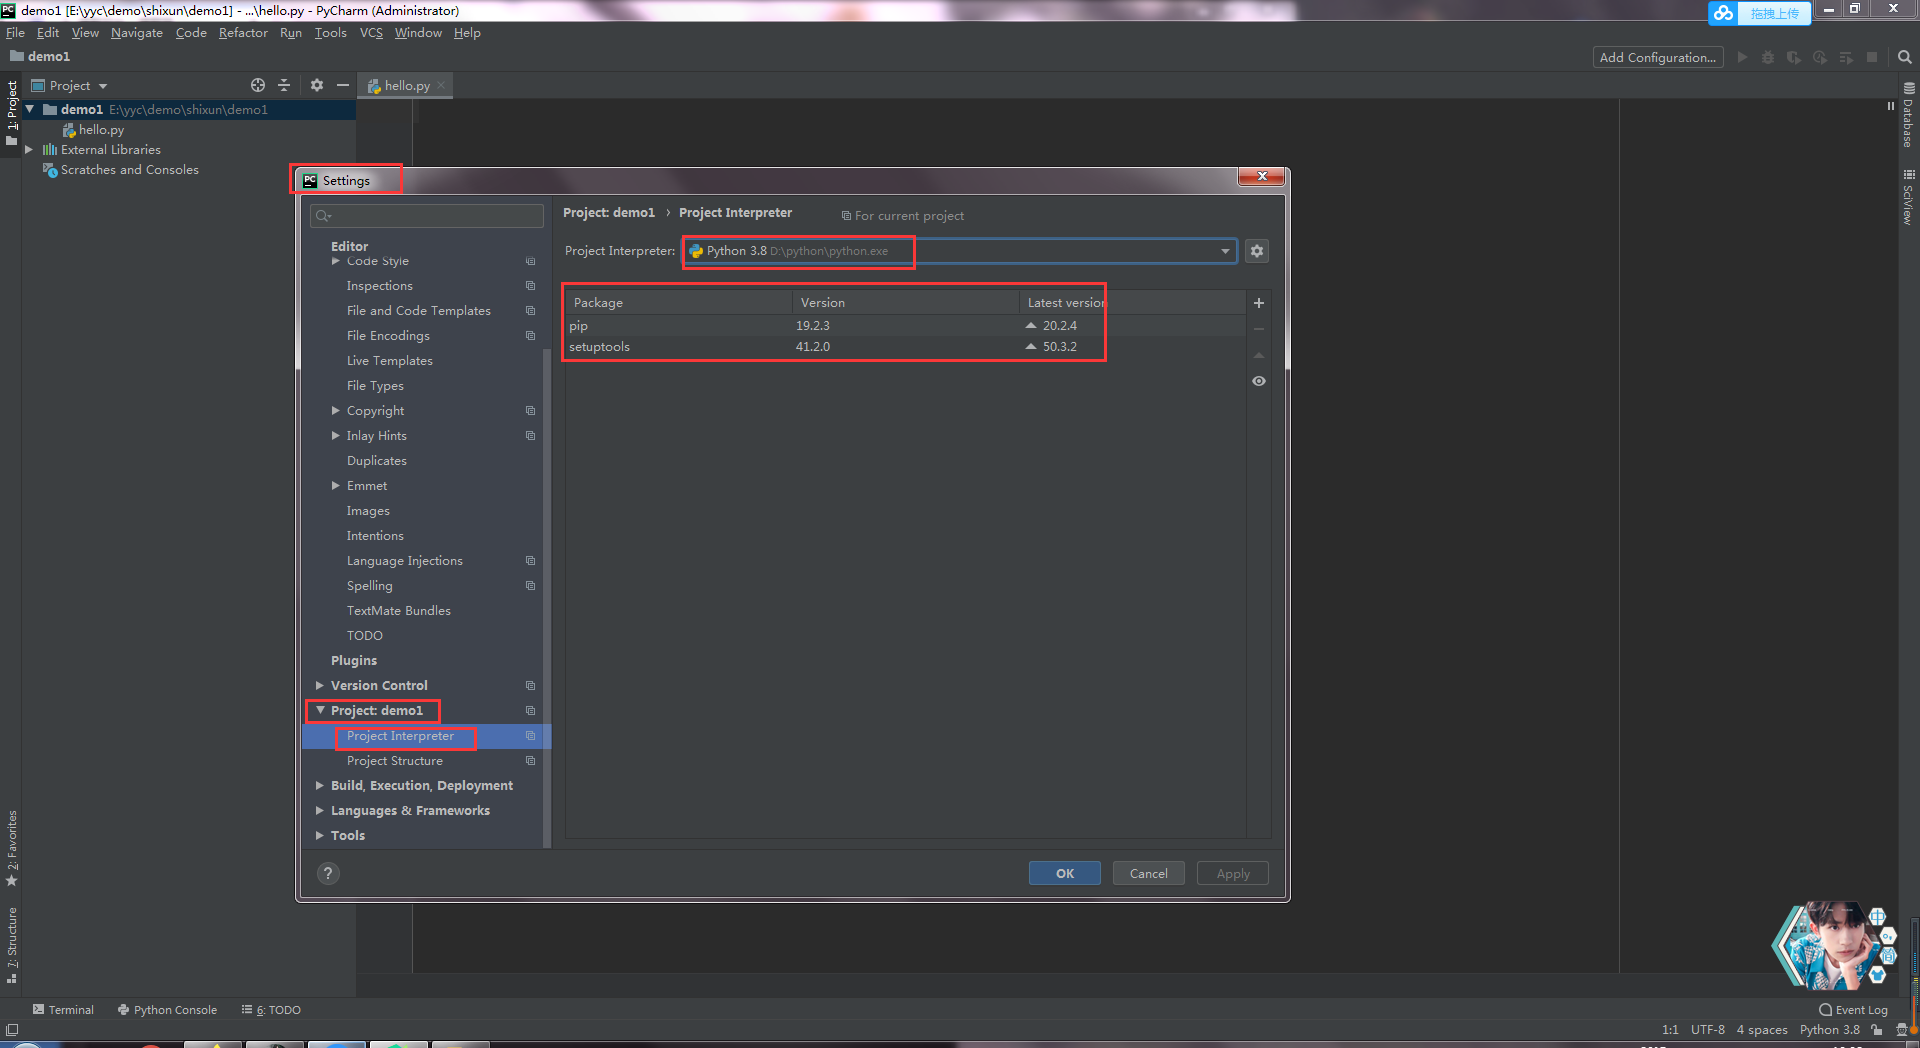Switch to the hello.py editor tab
The image size is (1920, 1048).
pyautogui.click(x=407, y=85)
